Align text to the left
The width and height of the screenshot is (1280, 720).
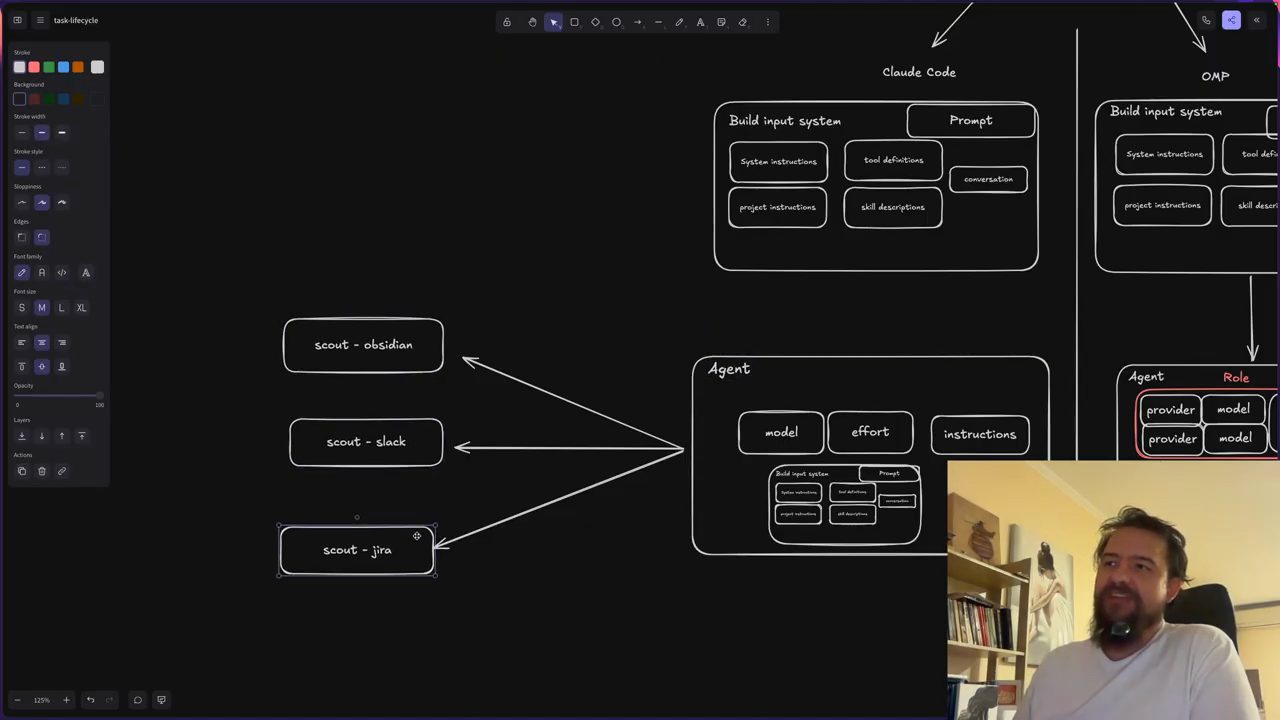(x=22, y=342)
